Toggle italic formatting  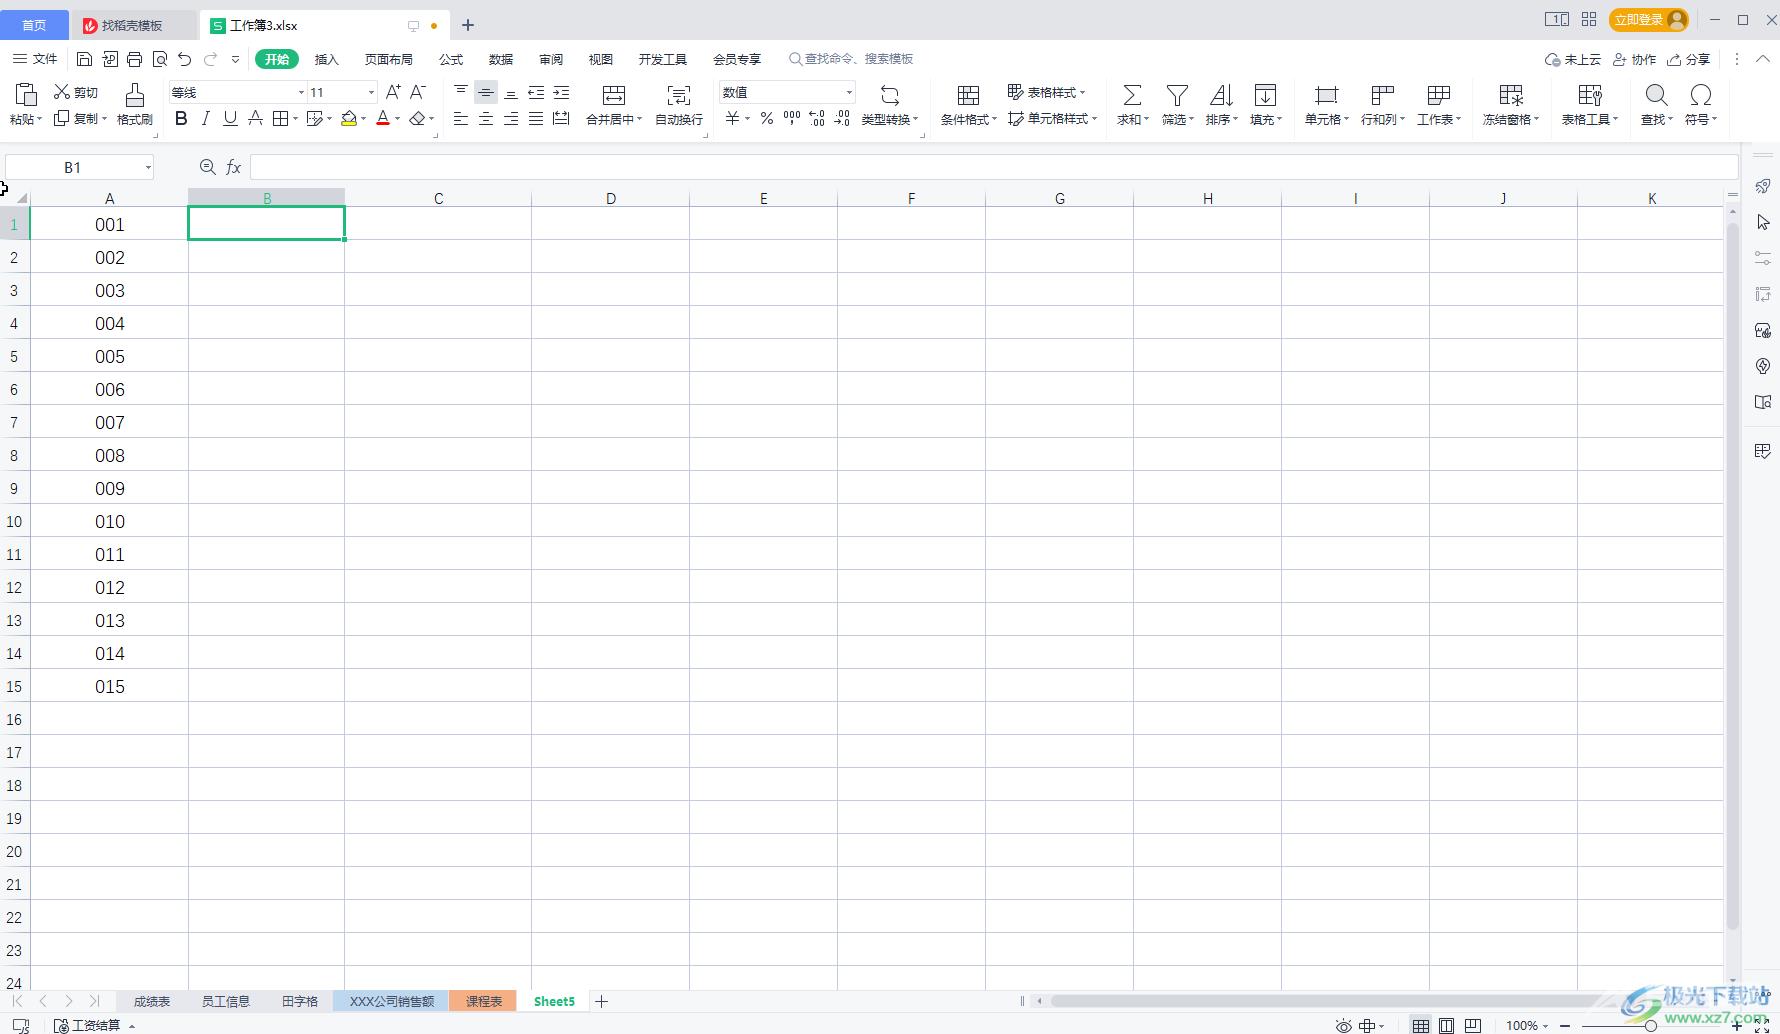[x=206, y=119]
